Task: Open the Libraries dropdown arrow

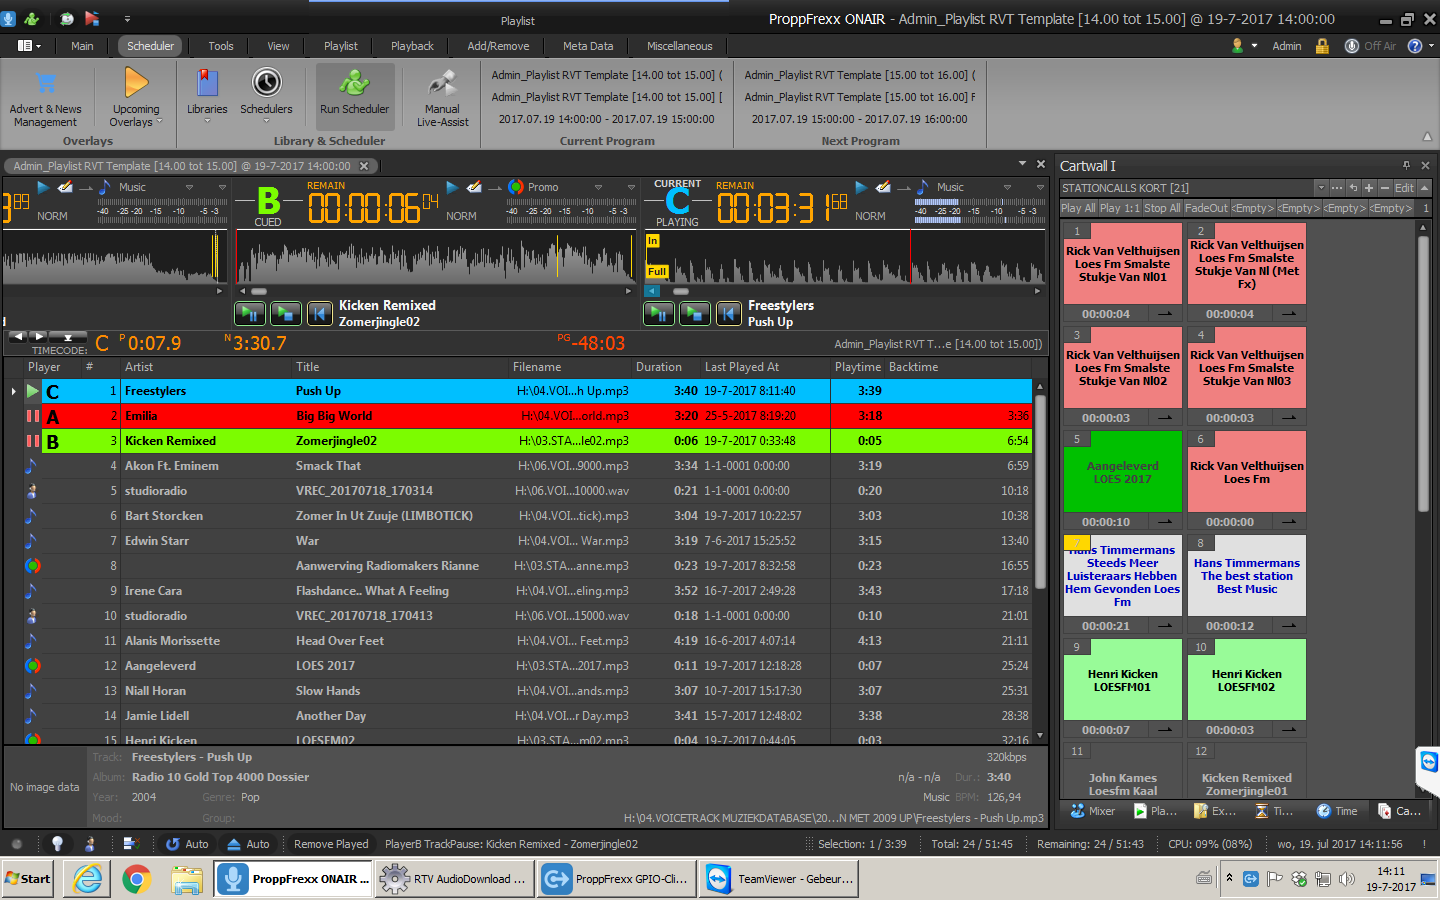Action: 207,122
